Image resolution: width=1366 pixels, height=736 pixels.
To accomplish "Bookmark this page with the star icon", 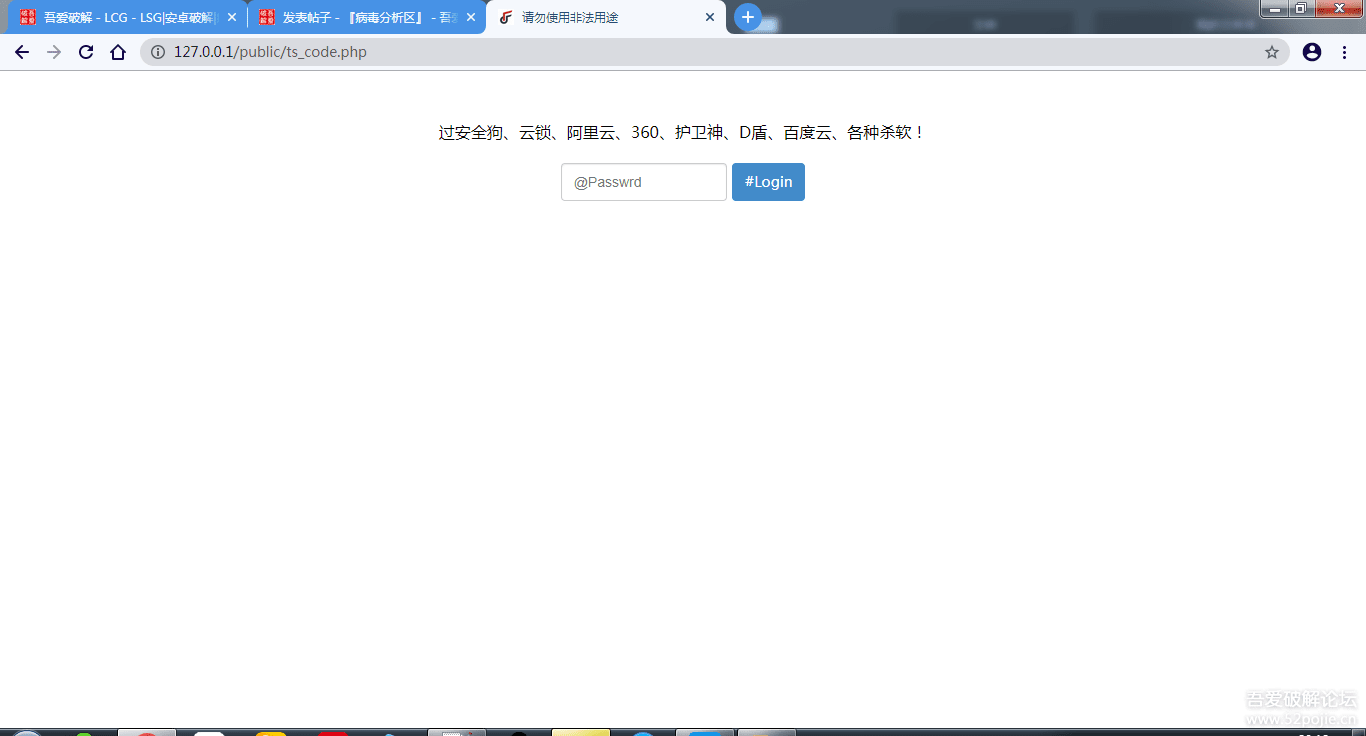I will (x=1271, y=52).
